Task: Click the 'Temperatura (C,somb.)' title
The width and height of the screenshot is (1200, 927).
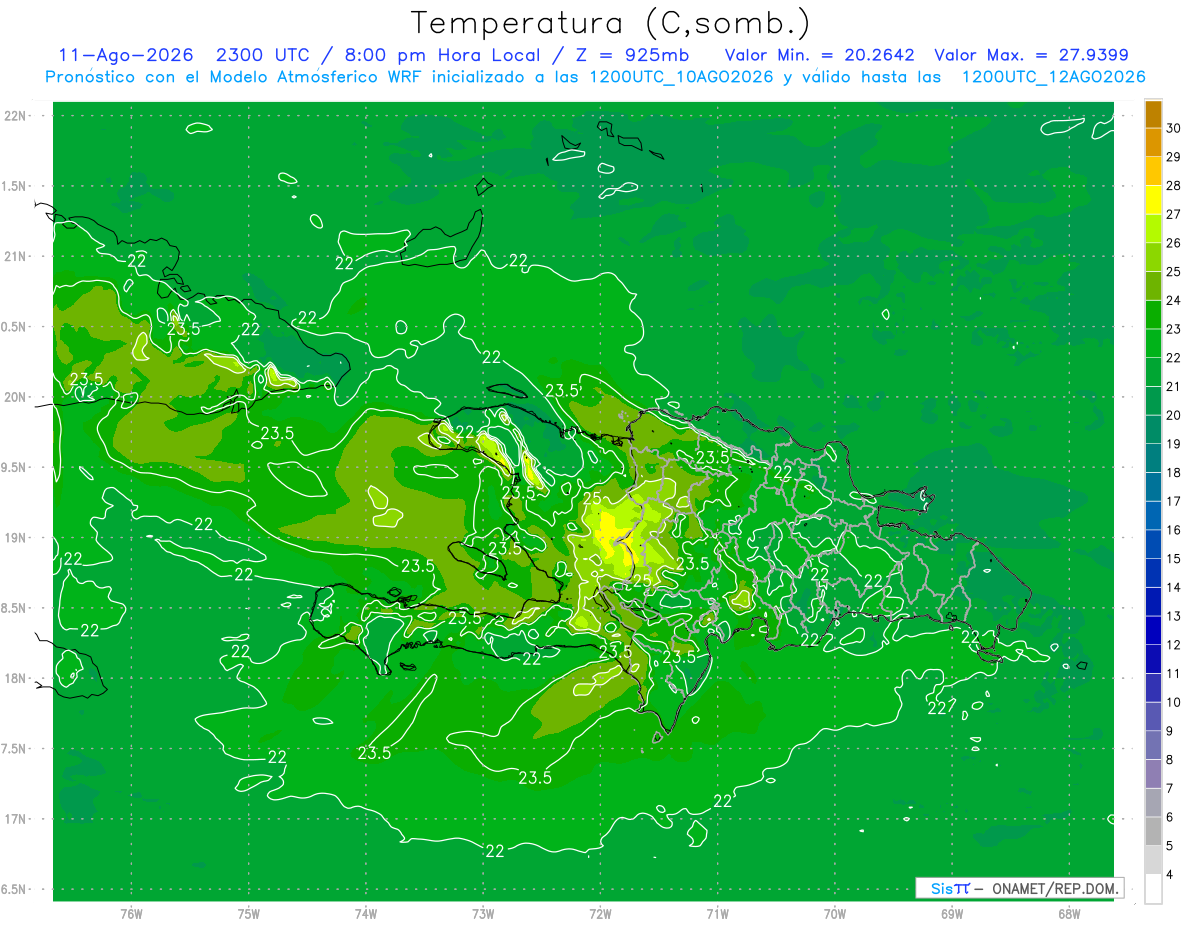Action: 611,23
